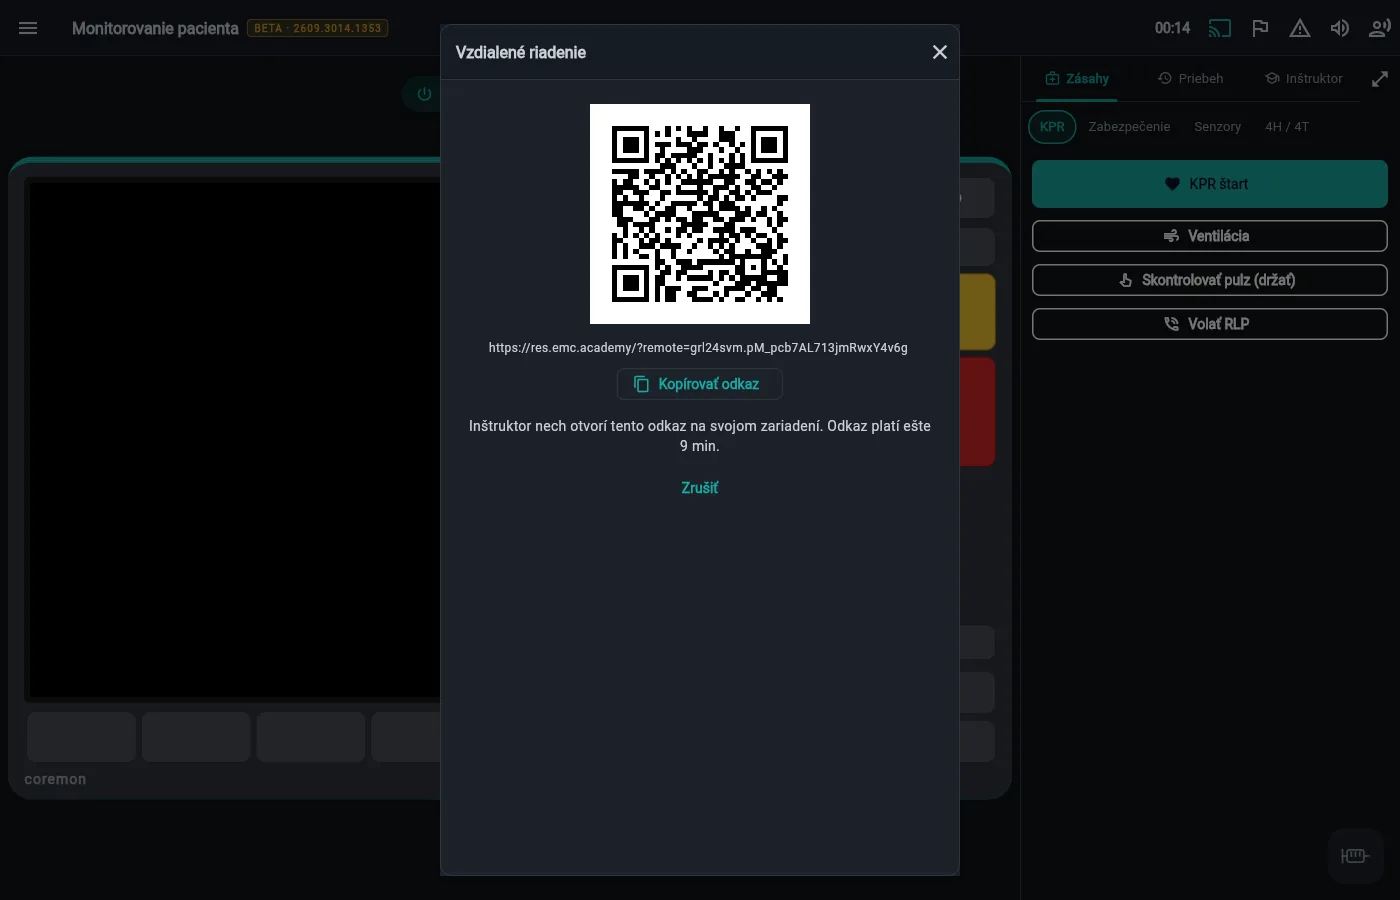Click the remote URL text

tap(698, 348)
